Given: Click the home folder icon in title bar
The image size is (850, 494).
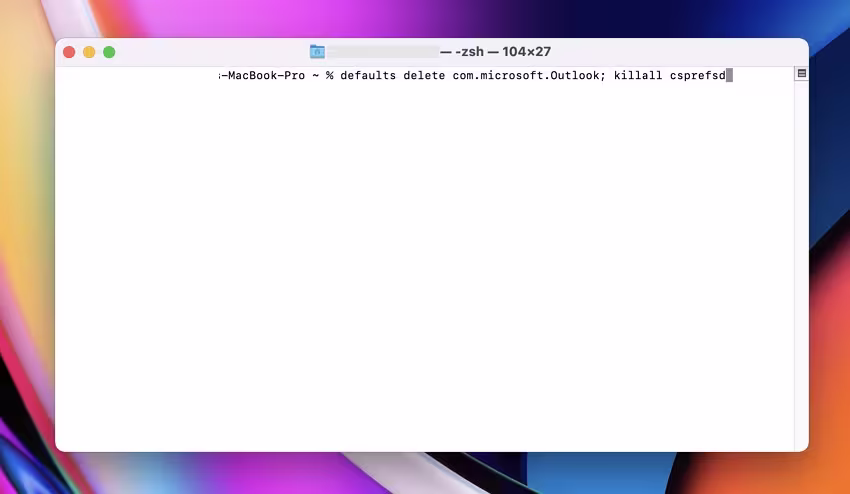Looking at the screenshot, I should [x=317, y=52].
